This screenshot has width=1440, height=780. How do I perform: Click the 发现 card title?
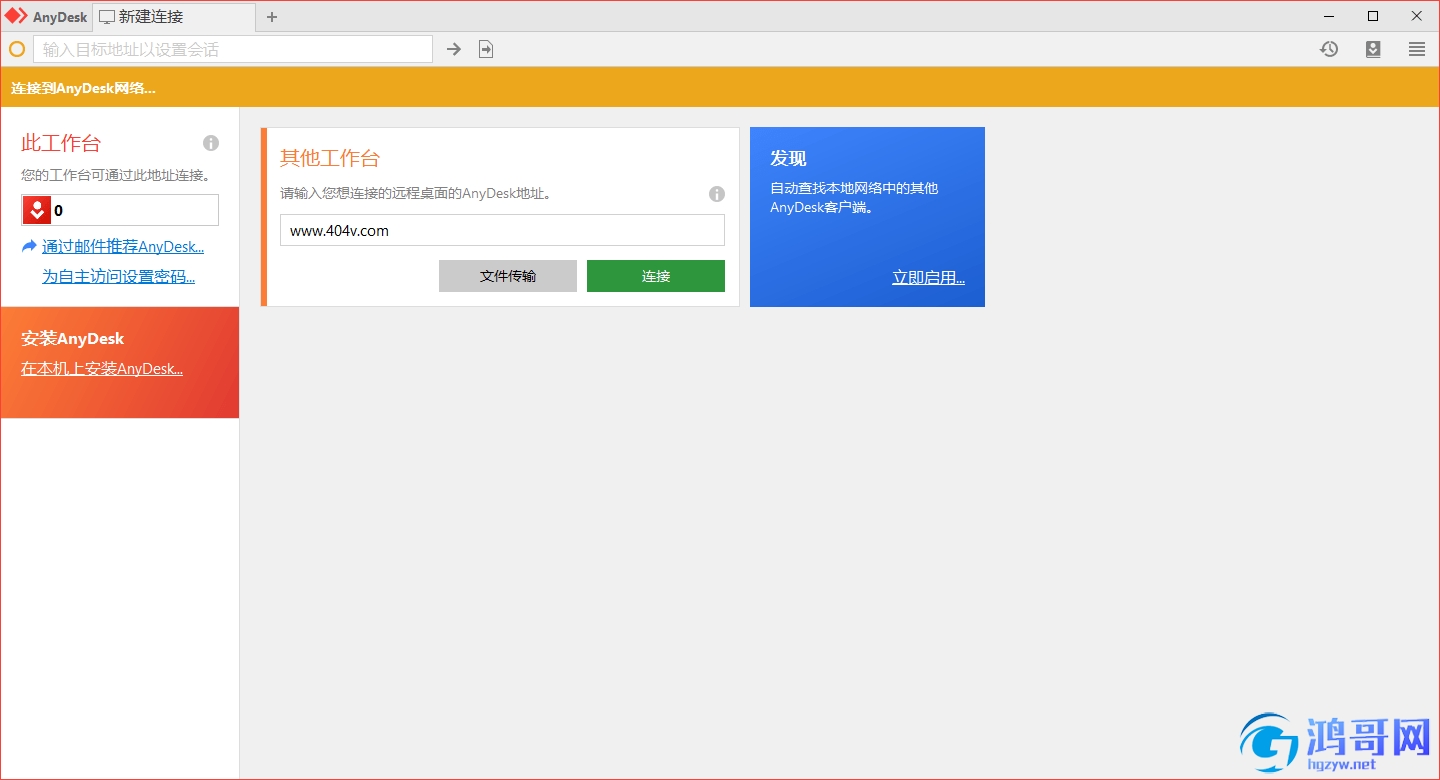point(788,158)
